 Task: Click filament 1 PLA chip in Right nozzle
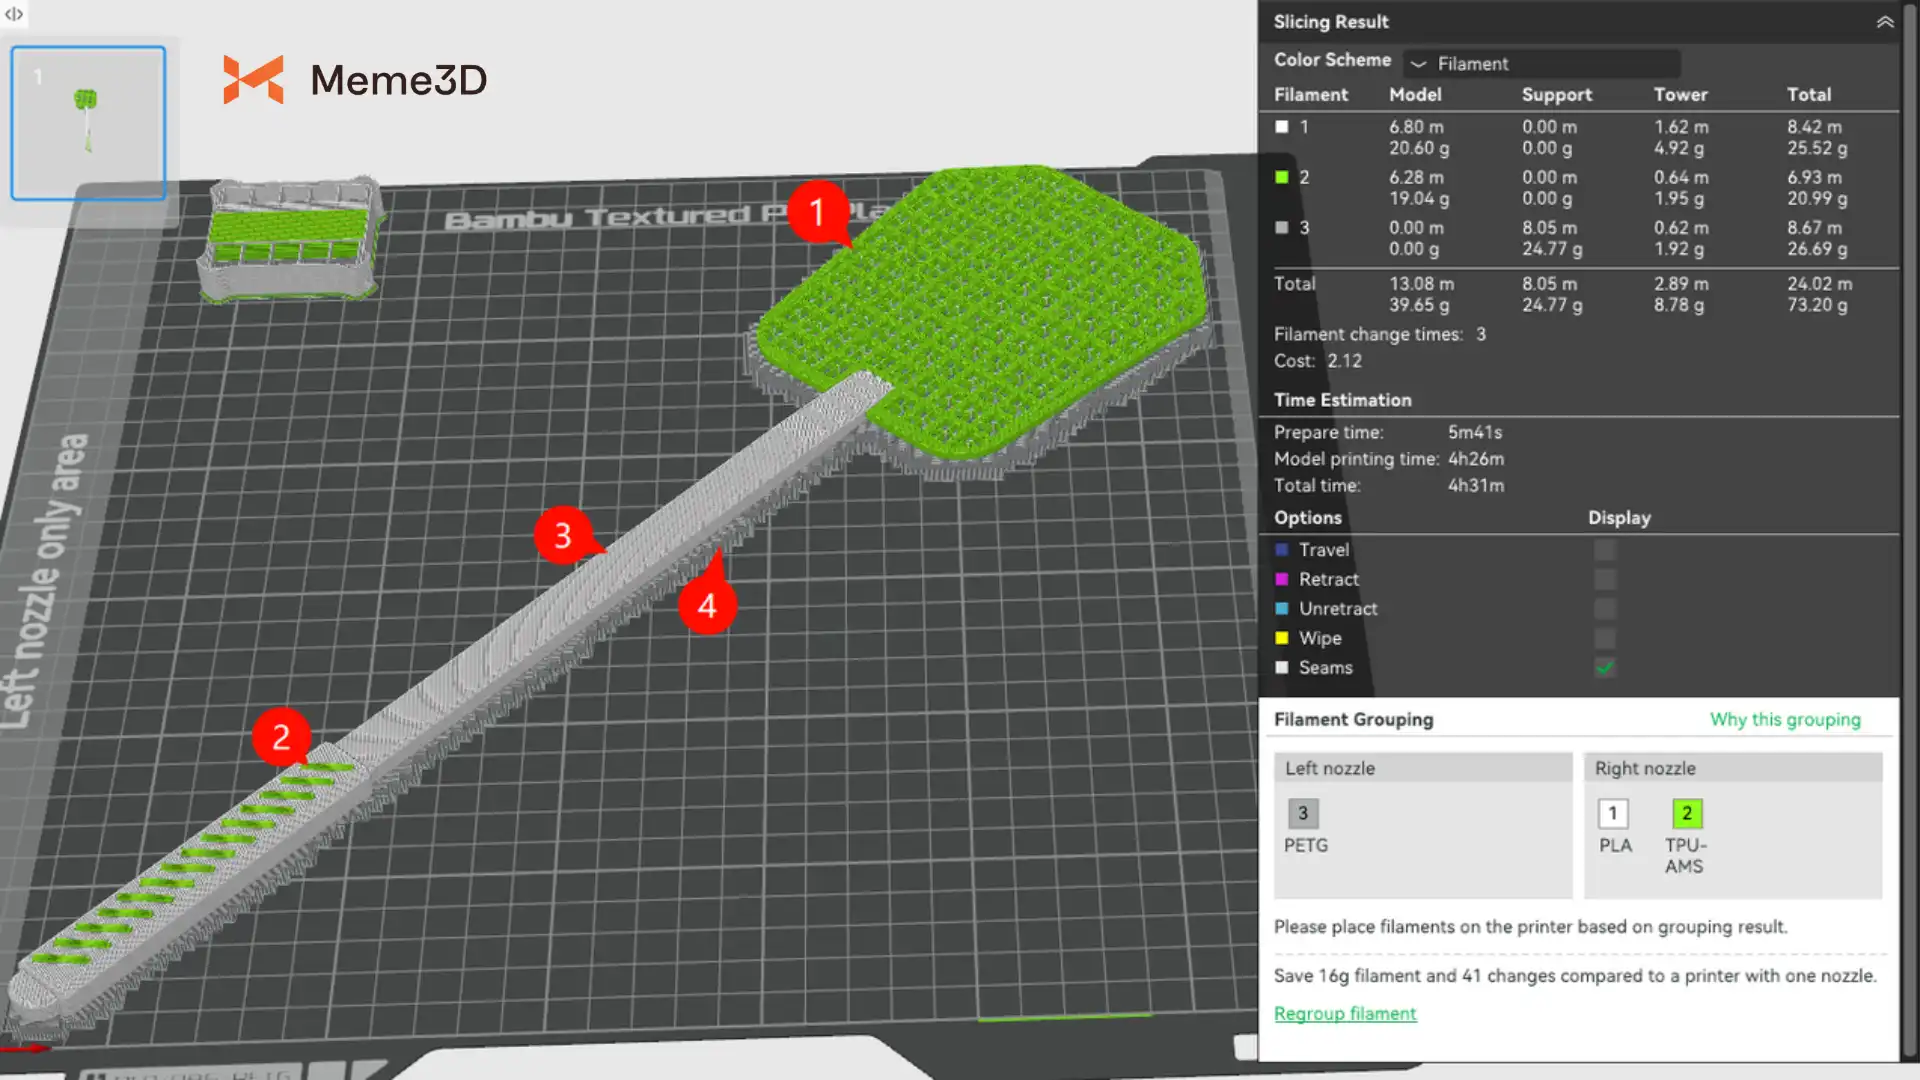tap(1612, 813)
